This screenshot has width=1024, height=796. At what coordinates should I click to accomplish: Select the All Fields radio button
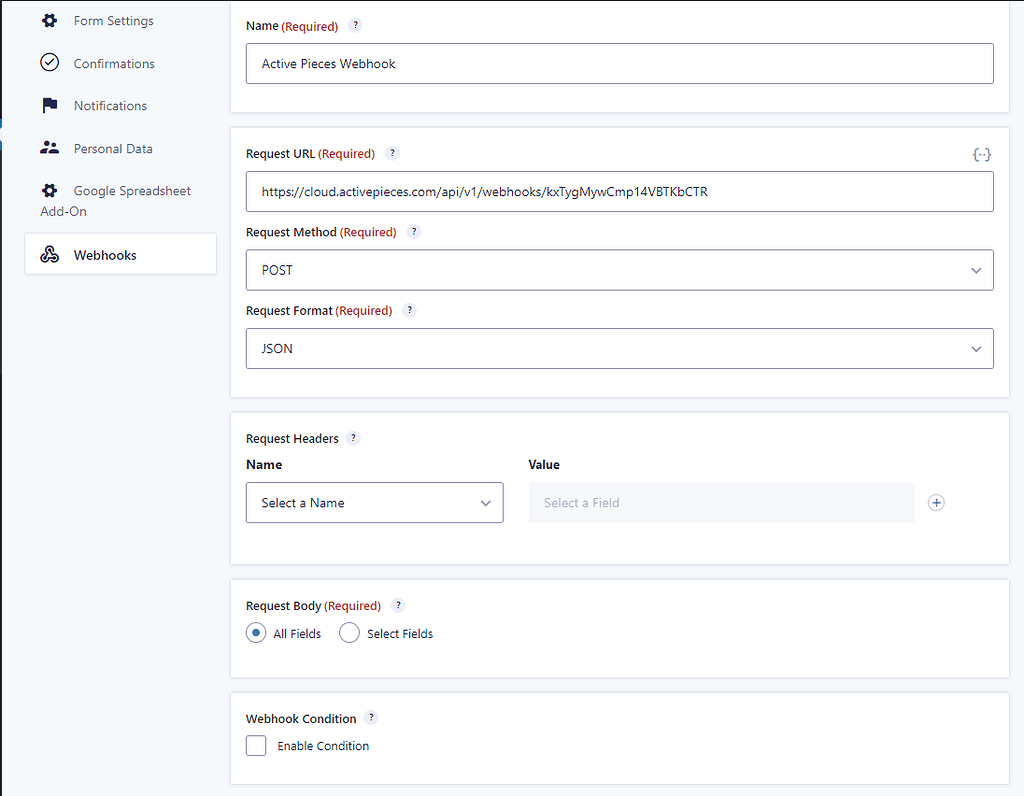click(x=256, y=633)
